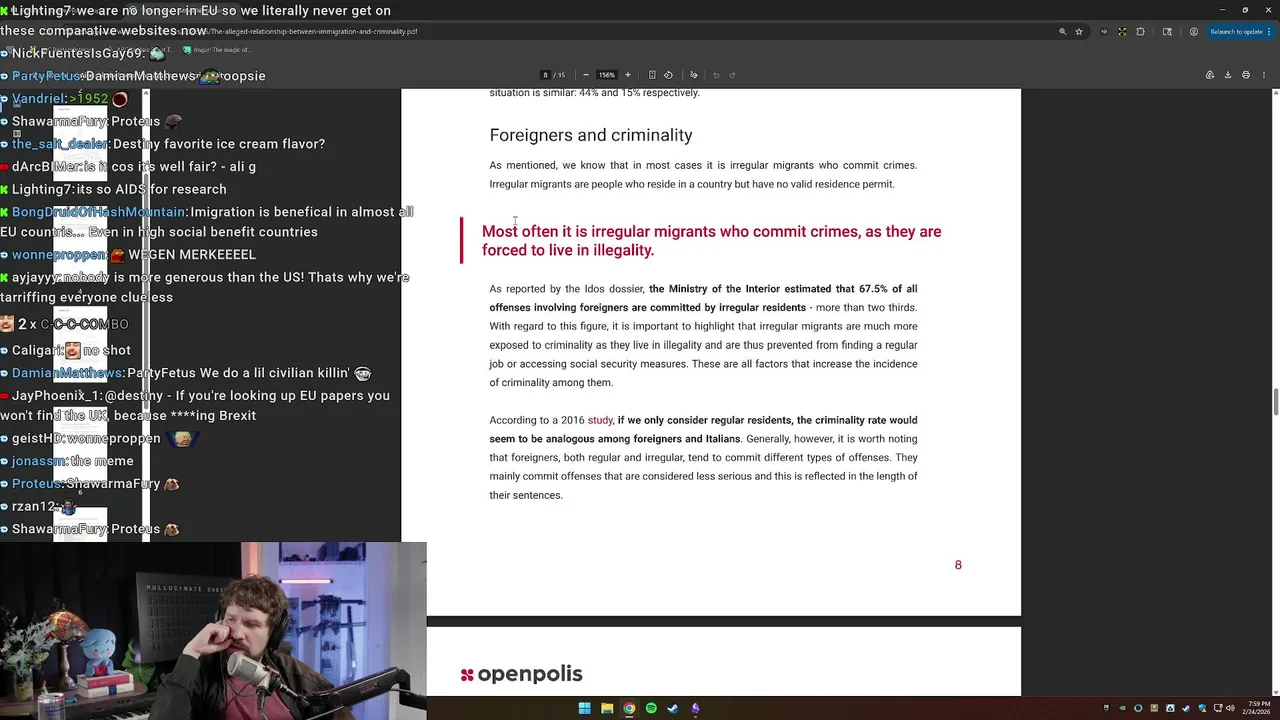Open the Chrome side panel icon
The width and height of the screenshot is (1280, 720).
pos(1167,32)
